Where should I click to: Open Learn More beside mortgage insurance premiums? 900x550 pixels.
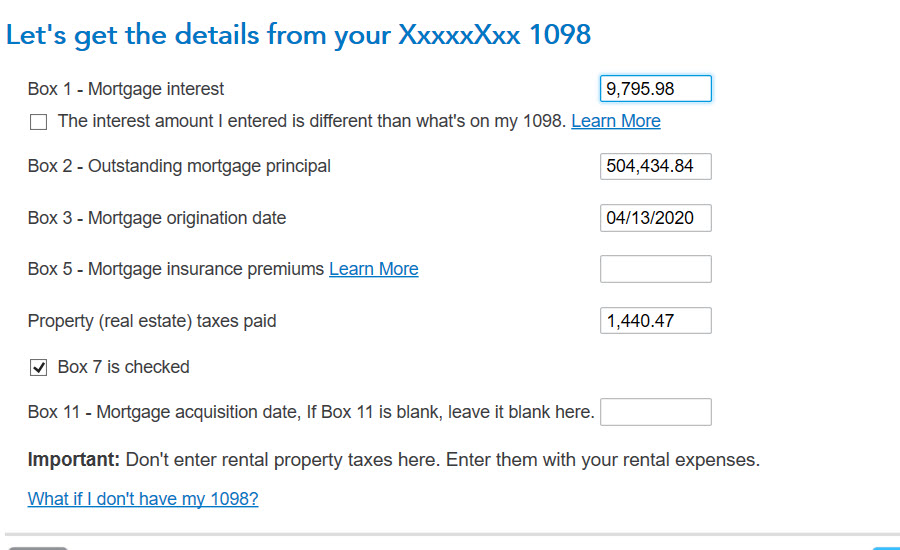(373, 269)
